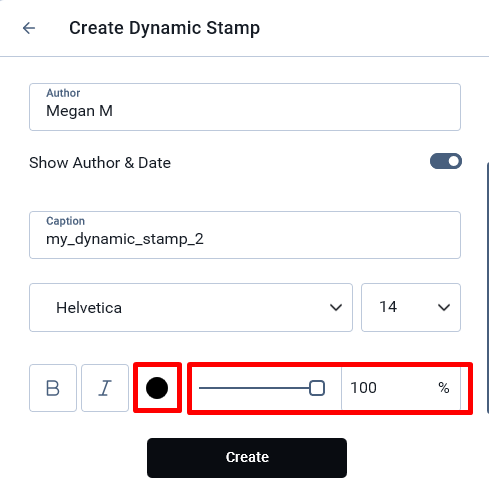Click into the Caption text field

(245, 235)
